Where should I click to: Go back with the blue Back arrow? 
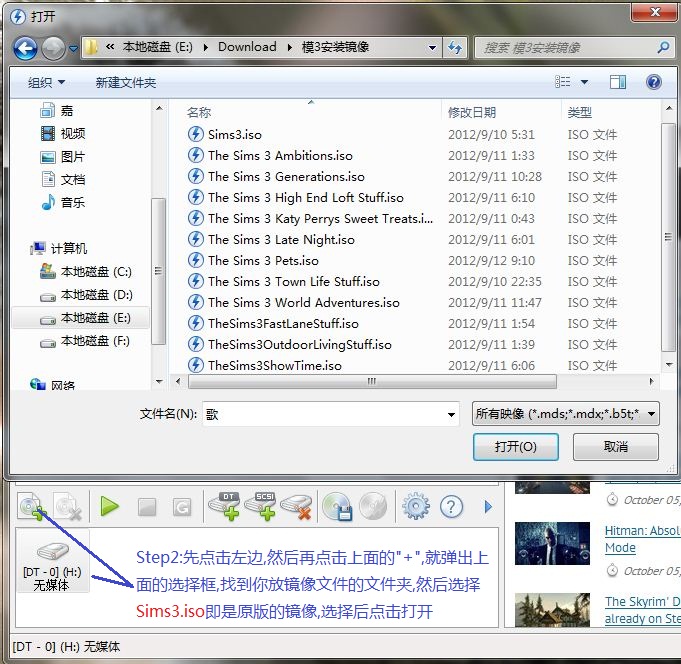25,48
